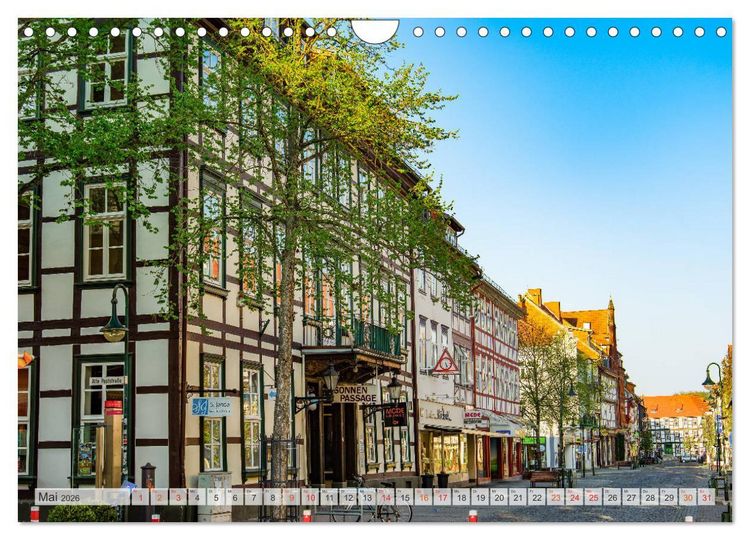Click the "Mai 2026" month label
This screenshot has width=750, height=540.
[59, 497]
